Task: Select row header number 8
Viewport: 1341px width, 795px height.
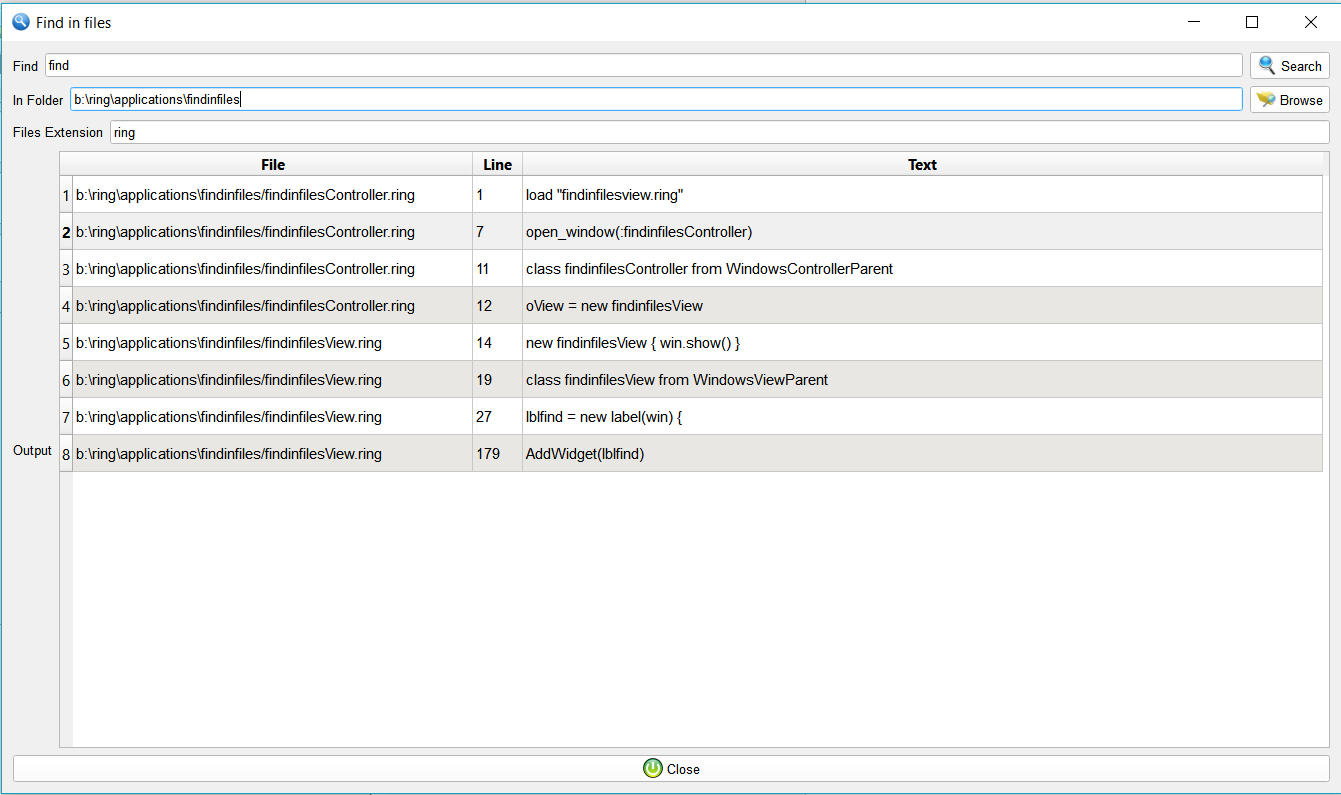Action: click(x=66, y=454)
